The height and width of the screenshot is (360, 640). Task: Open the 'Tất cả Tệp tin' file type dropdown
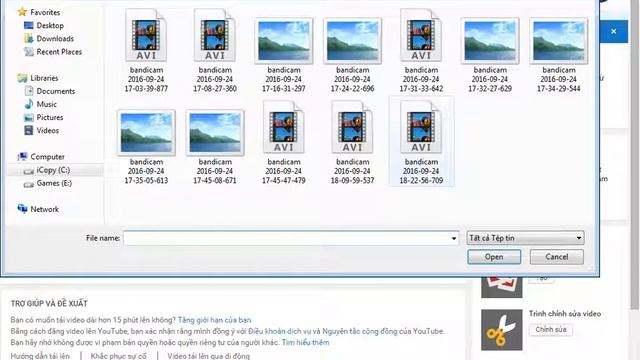coord(525,238)
